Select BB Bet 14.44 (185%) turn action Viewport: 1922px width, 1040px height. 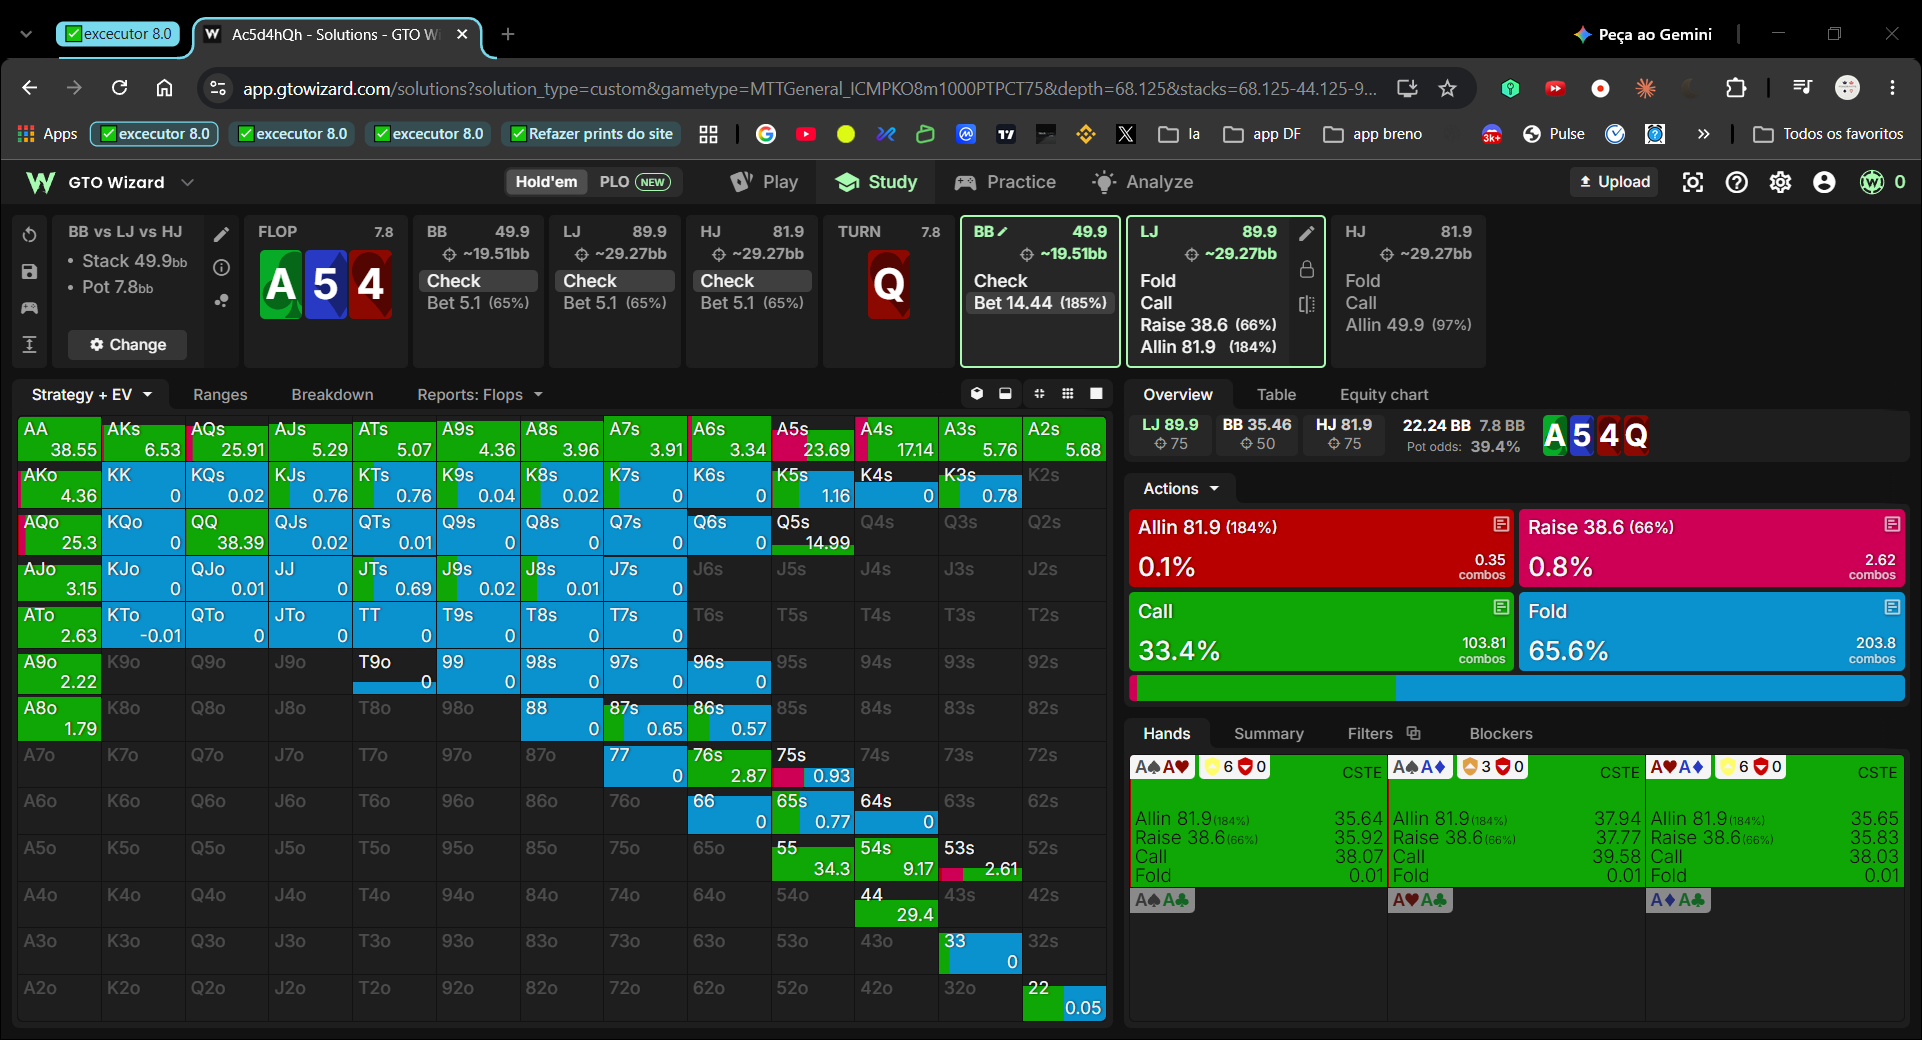(1040, 303)
